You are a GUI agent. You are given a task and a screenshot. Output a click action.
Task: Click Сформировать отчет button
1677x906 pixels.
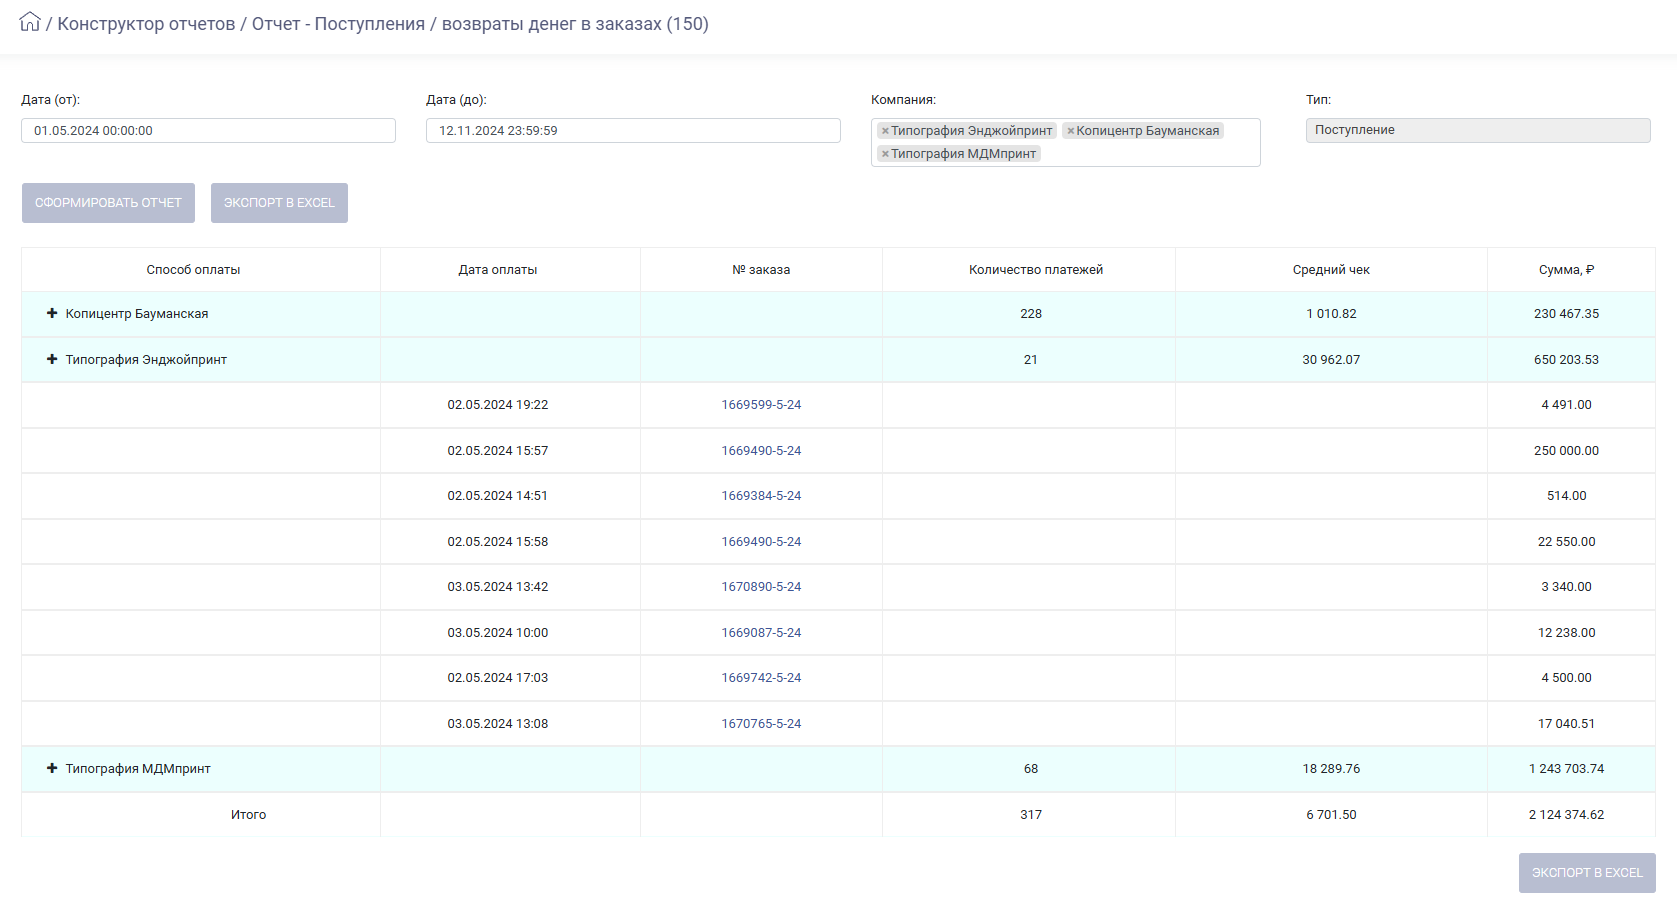pos(108,203)
